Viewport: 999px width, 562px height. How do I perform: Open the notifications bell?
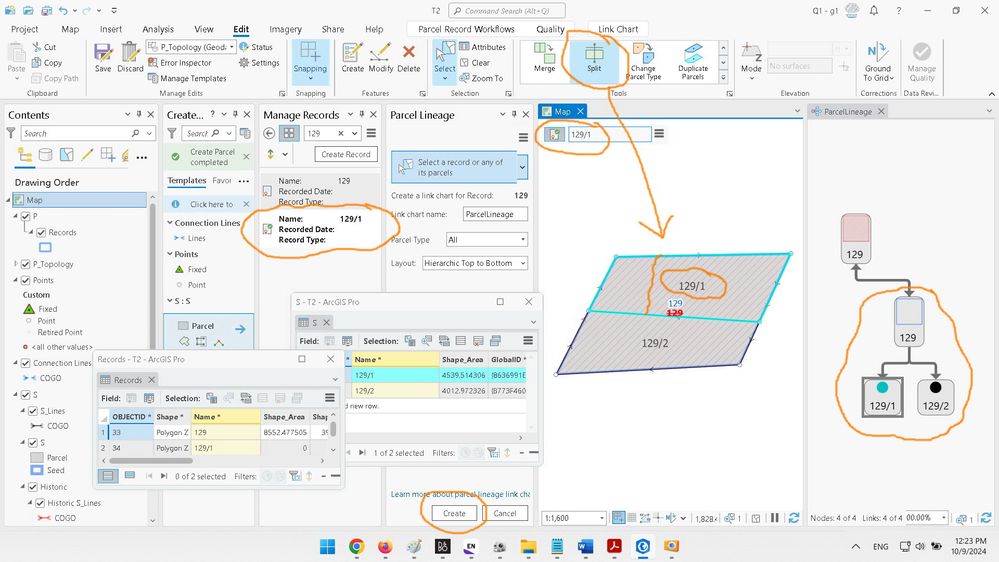873,11
